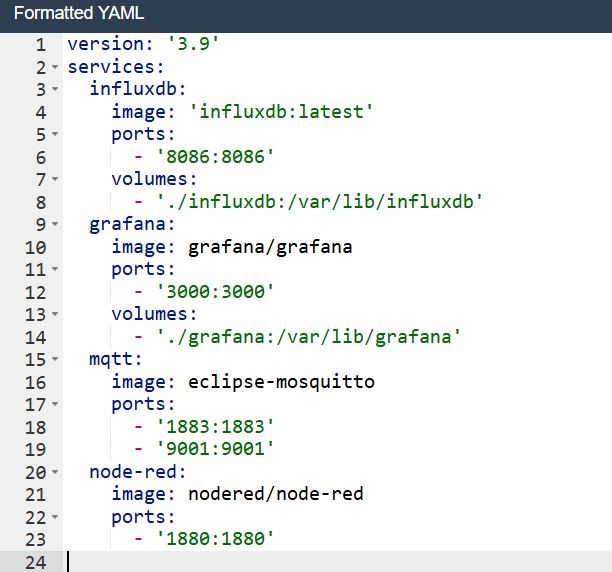Image resolution: width=612 pixels, height=572 pixels.
Task: Click the 'volumes:' key on line 7
Action: tap(155, 179)
